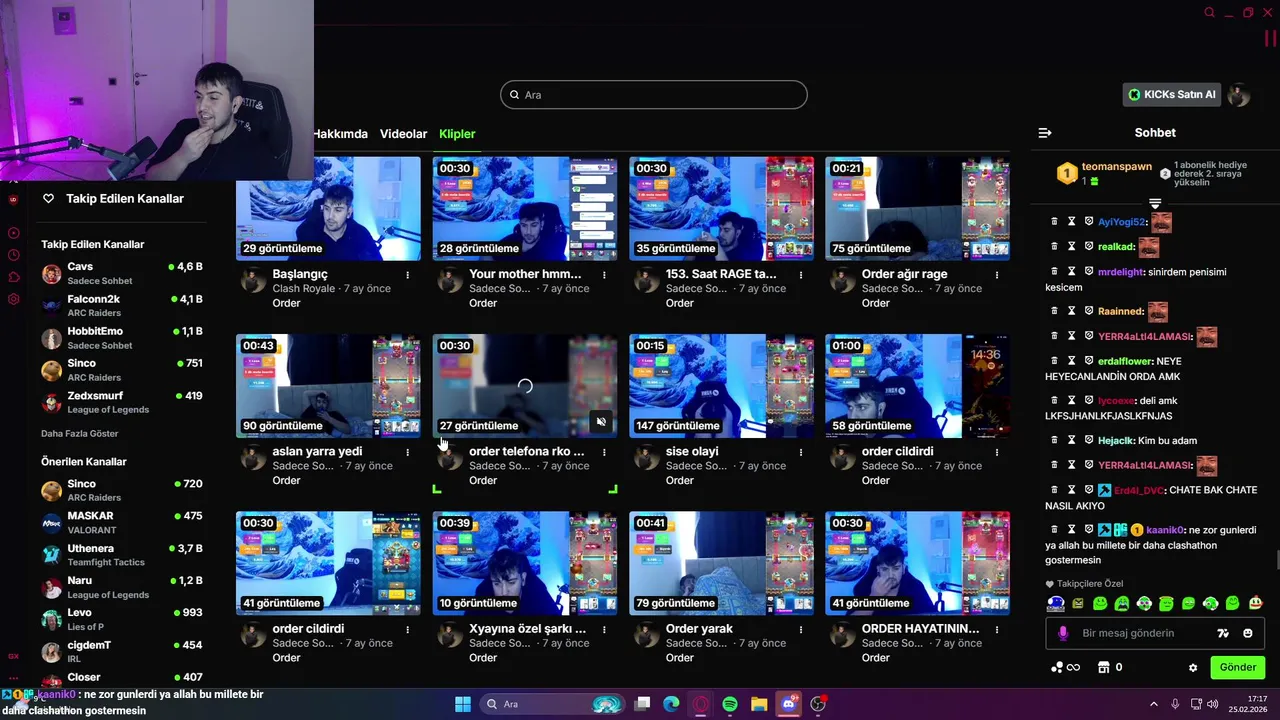Open chat settings gear icon
Viewport: 1280px width, 720px height.
[x=1193, y=668]
